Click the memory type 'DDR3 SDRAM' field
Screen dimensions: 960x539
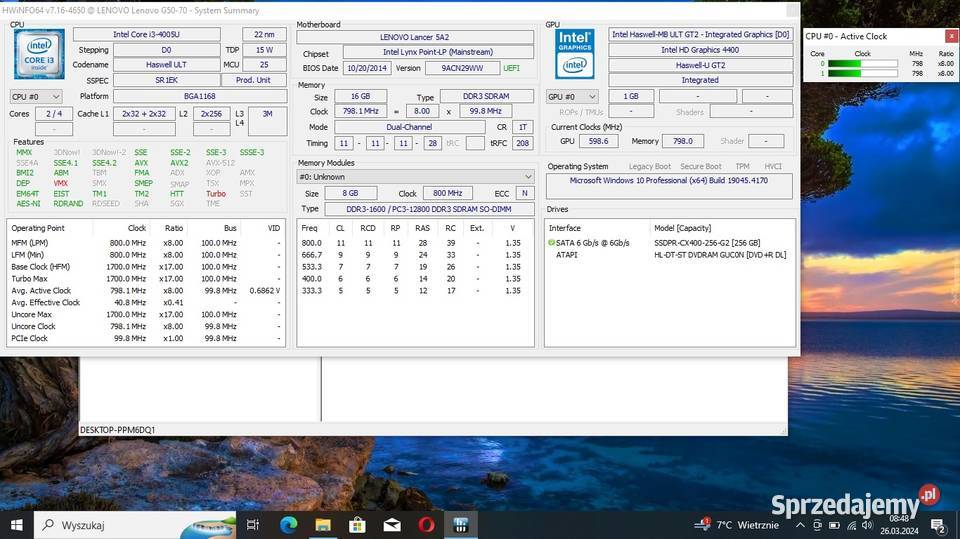click(x=486, y=96)
